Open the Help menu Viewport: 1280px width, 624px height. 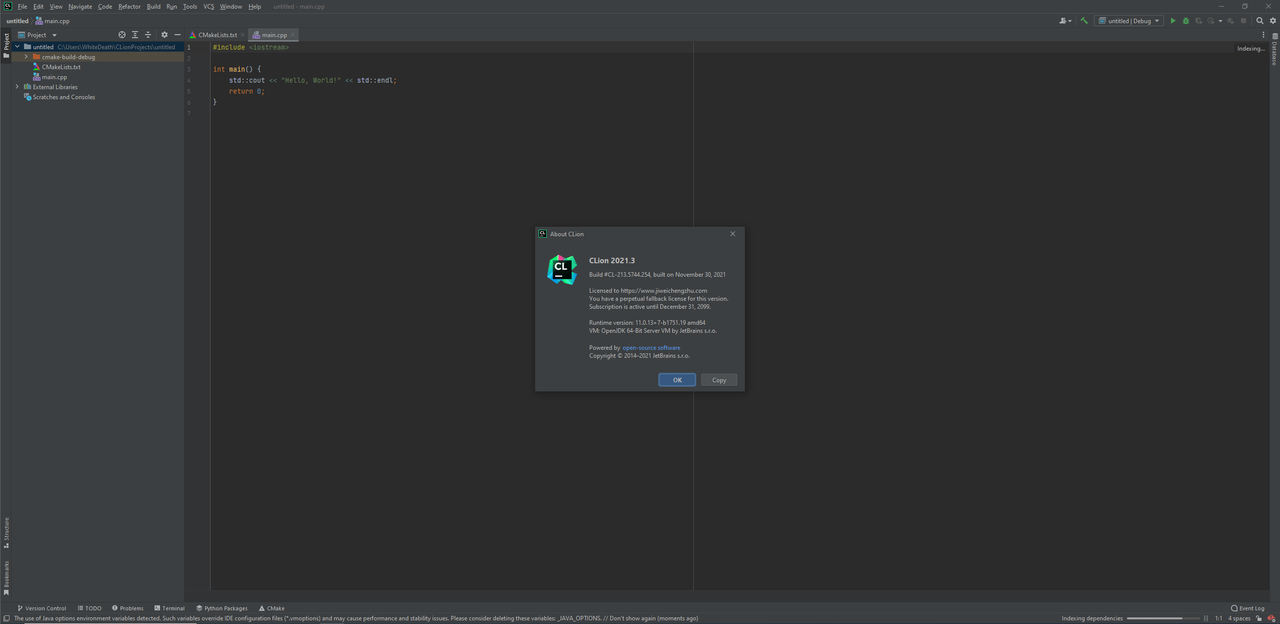tap(255, 6)
